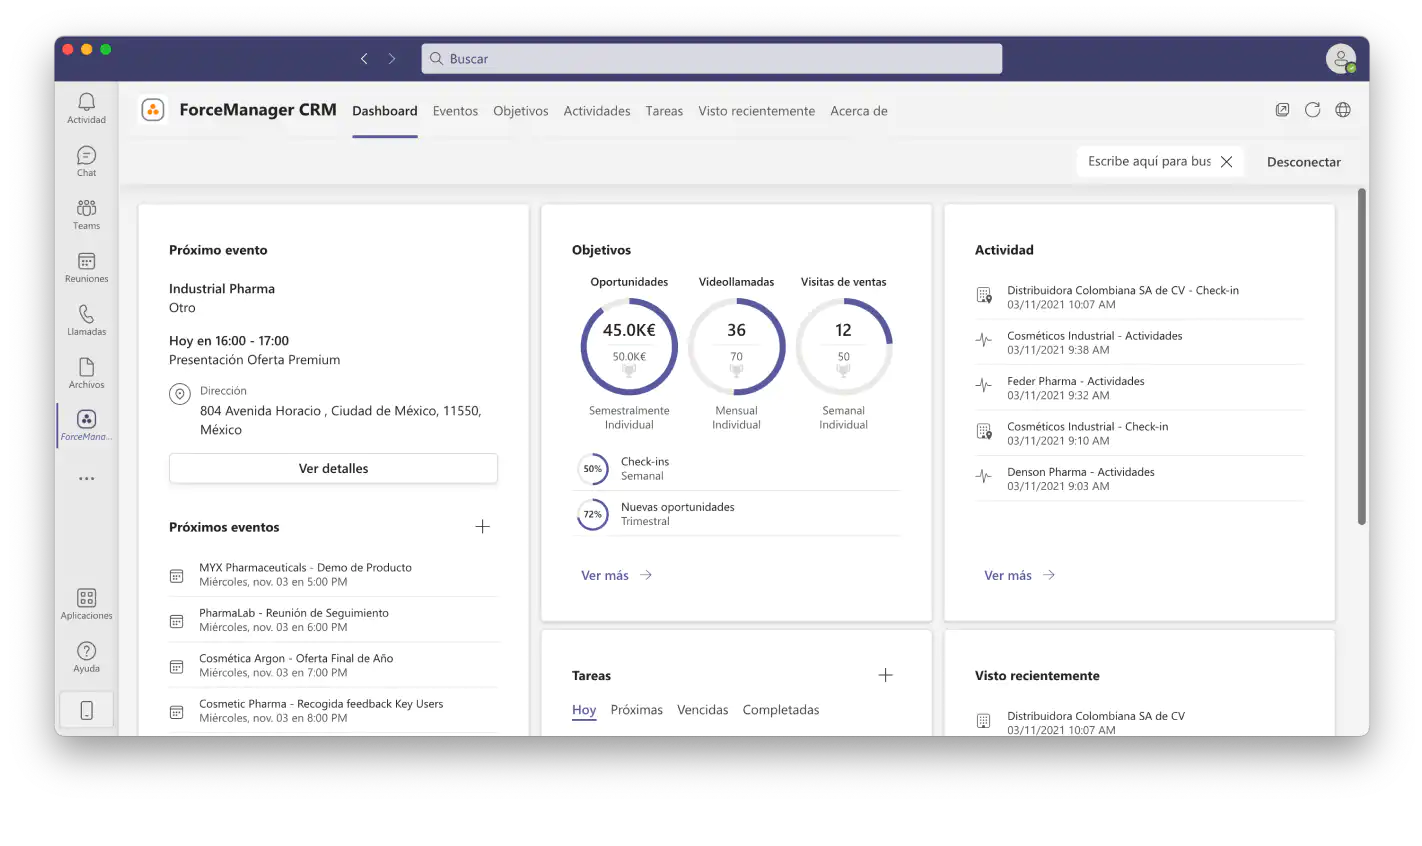
Task: Open the Check-ins Semanal 50% goal
Action: [x=736, y=468]
